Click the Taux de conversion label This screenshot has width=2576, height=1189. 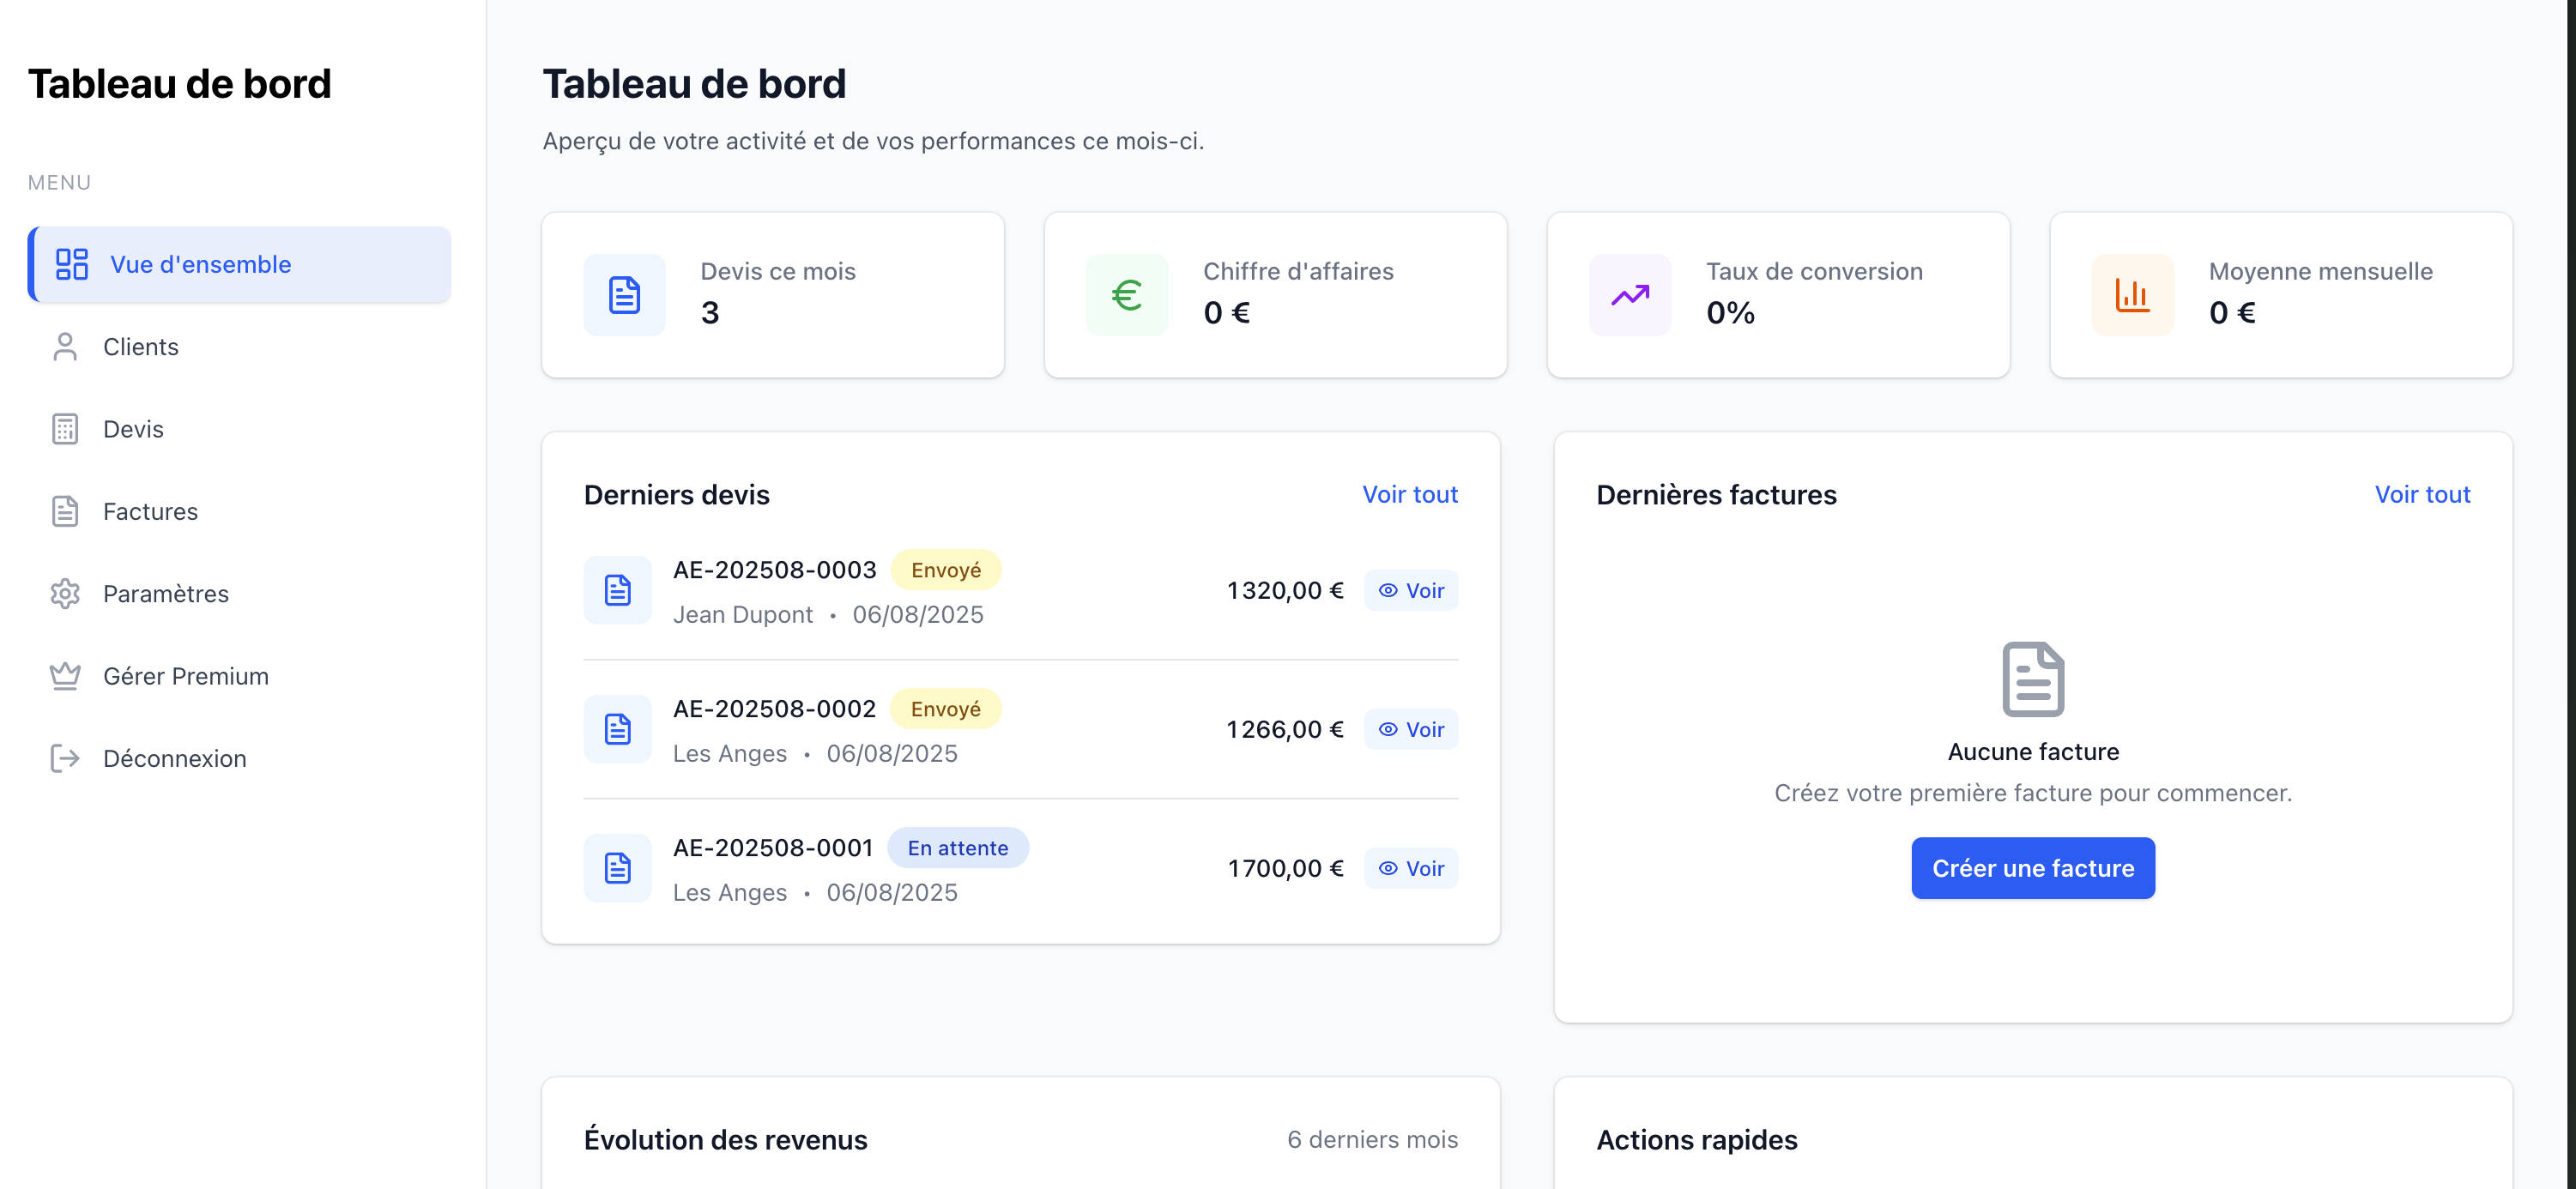1814,271
